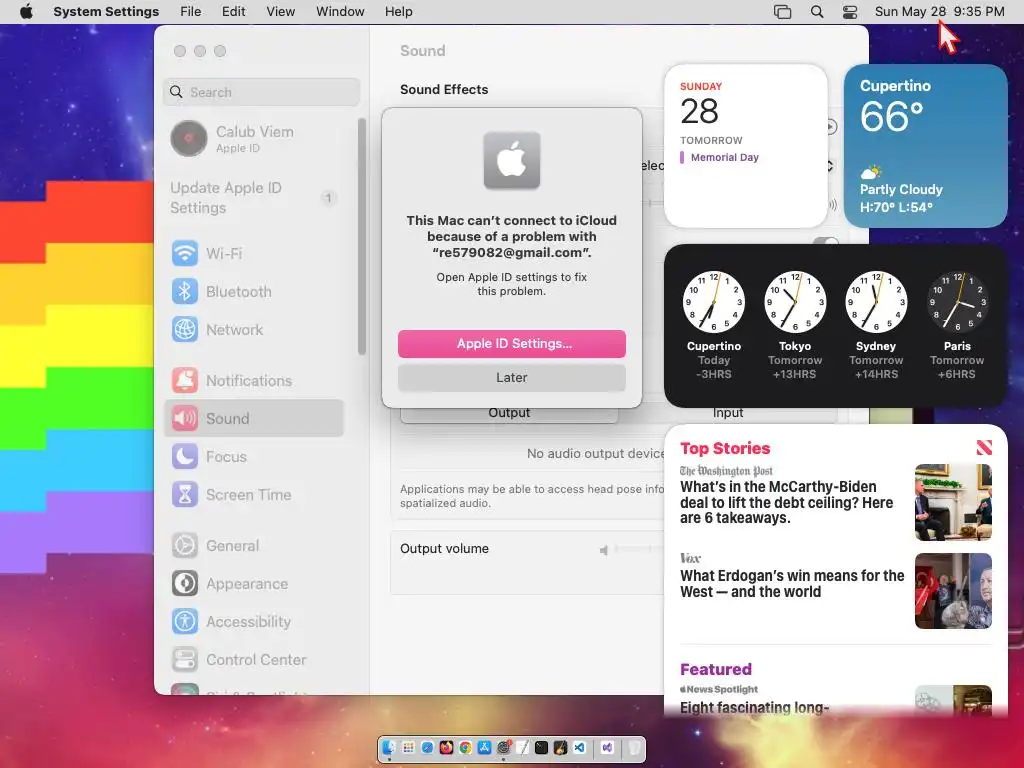1024x768 pixels.
Task: Launch Google Chrome from the Dock
Action: [x=466, y=747]
